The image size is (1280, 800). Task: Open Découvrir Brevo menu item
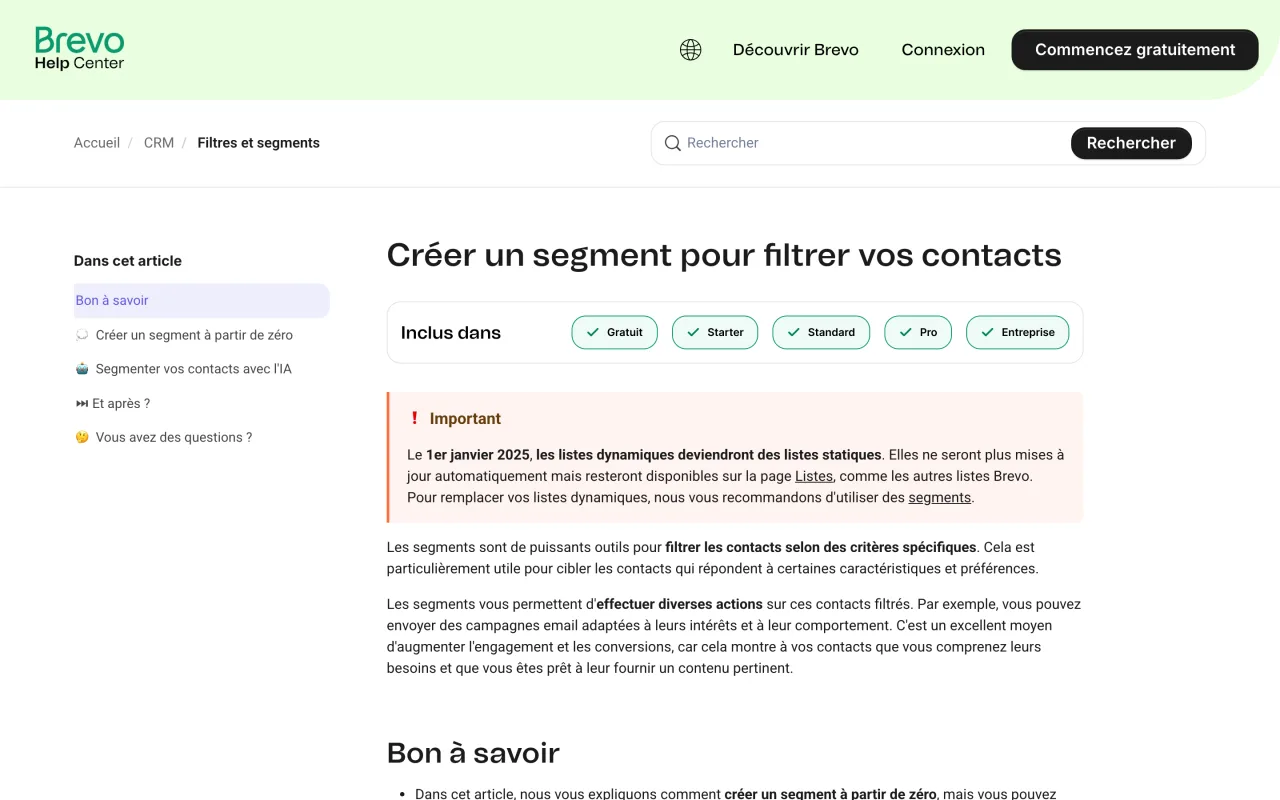[x=796, y=50]
